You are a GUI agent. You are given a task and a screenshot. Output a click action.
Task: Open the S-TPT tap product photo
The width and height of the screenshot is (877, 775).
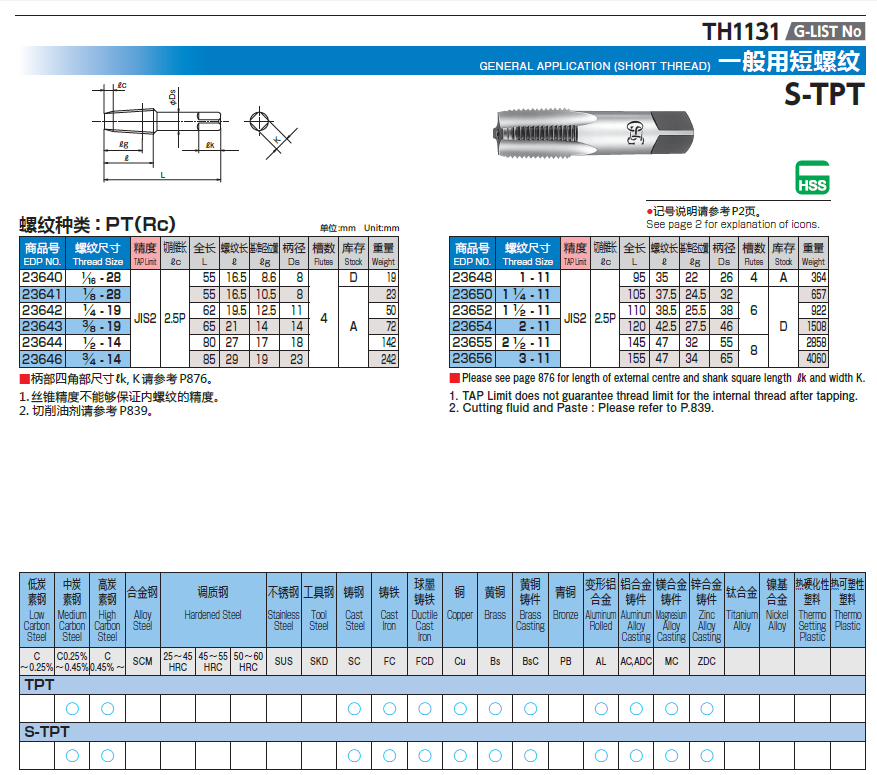pyautogui.click(x=595, y=133)
